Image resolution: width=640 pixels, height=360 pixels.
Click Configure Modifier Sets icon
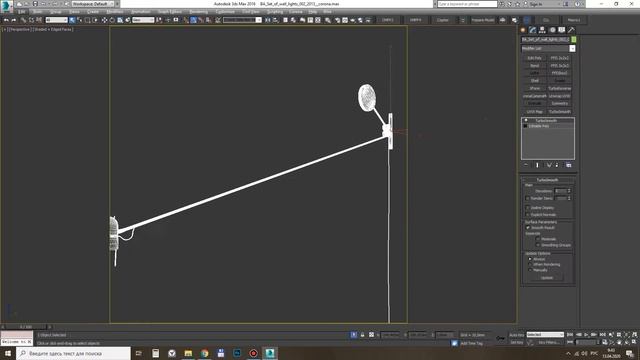(x=569, y=165)
